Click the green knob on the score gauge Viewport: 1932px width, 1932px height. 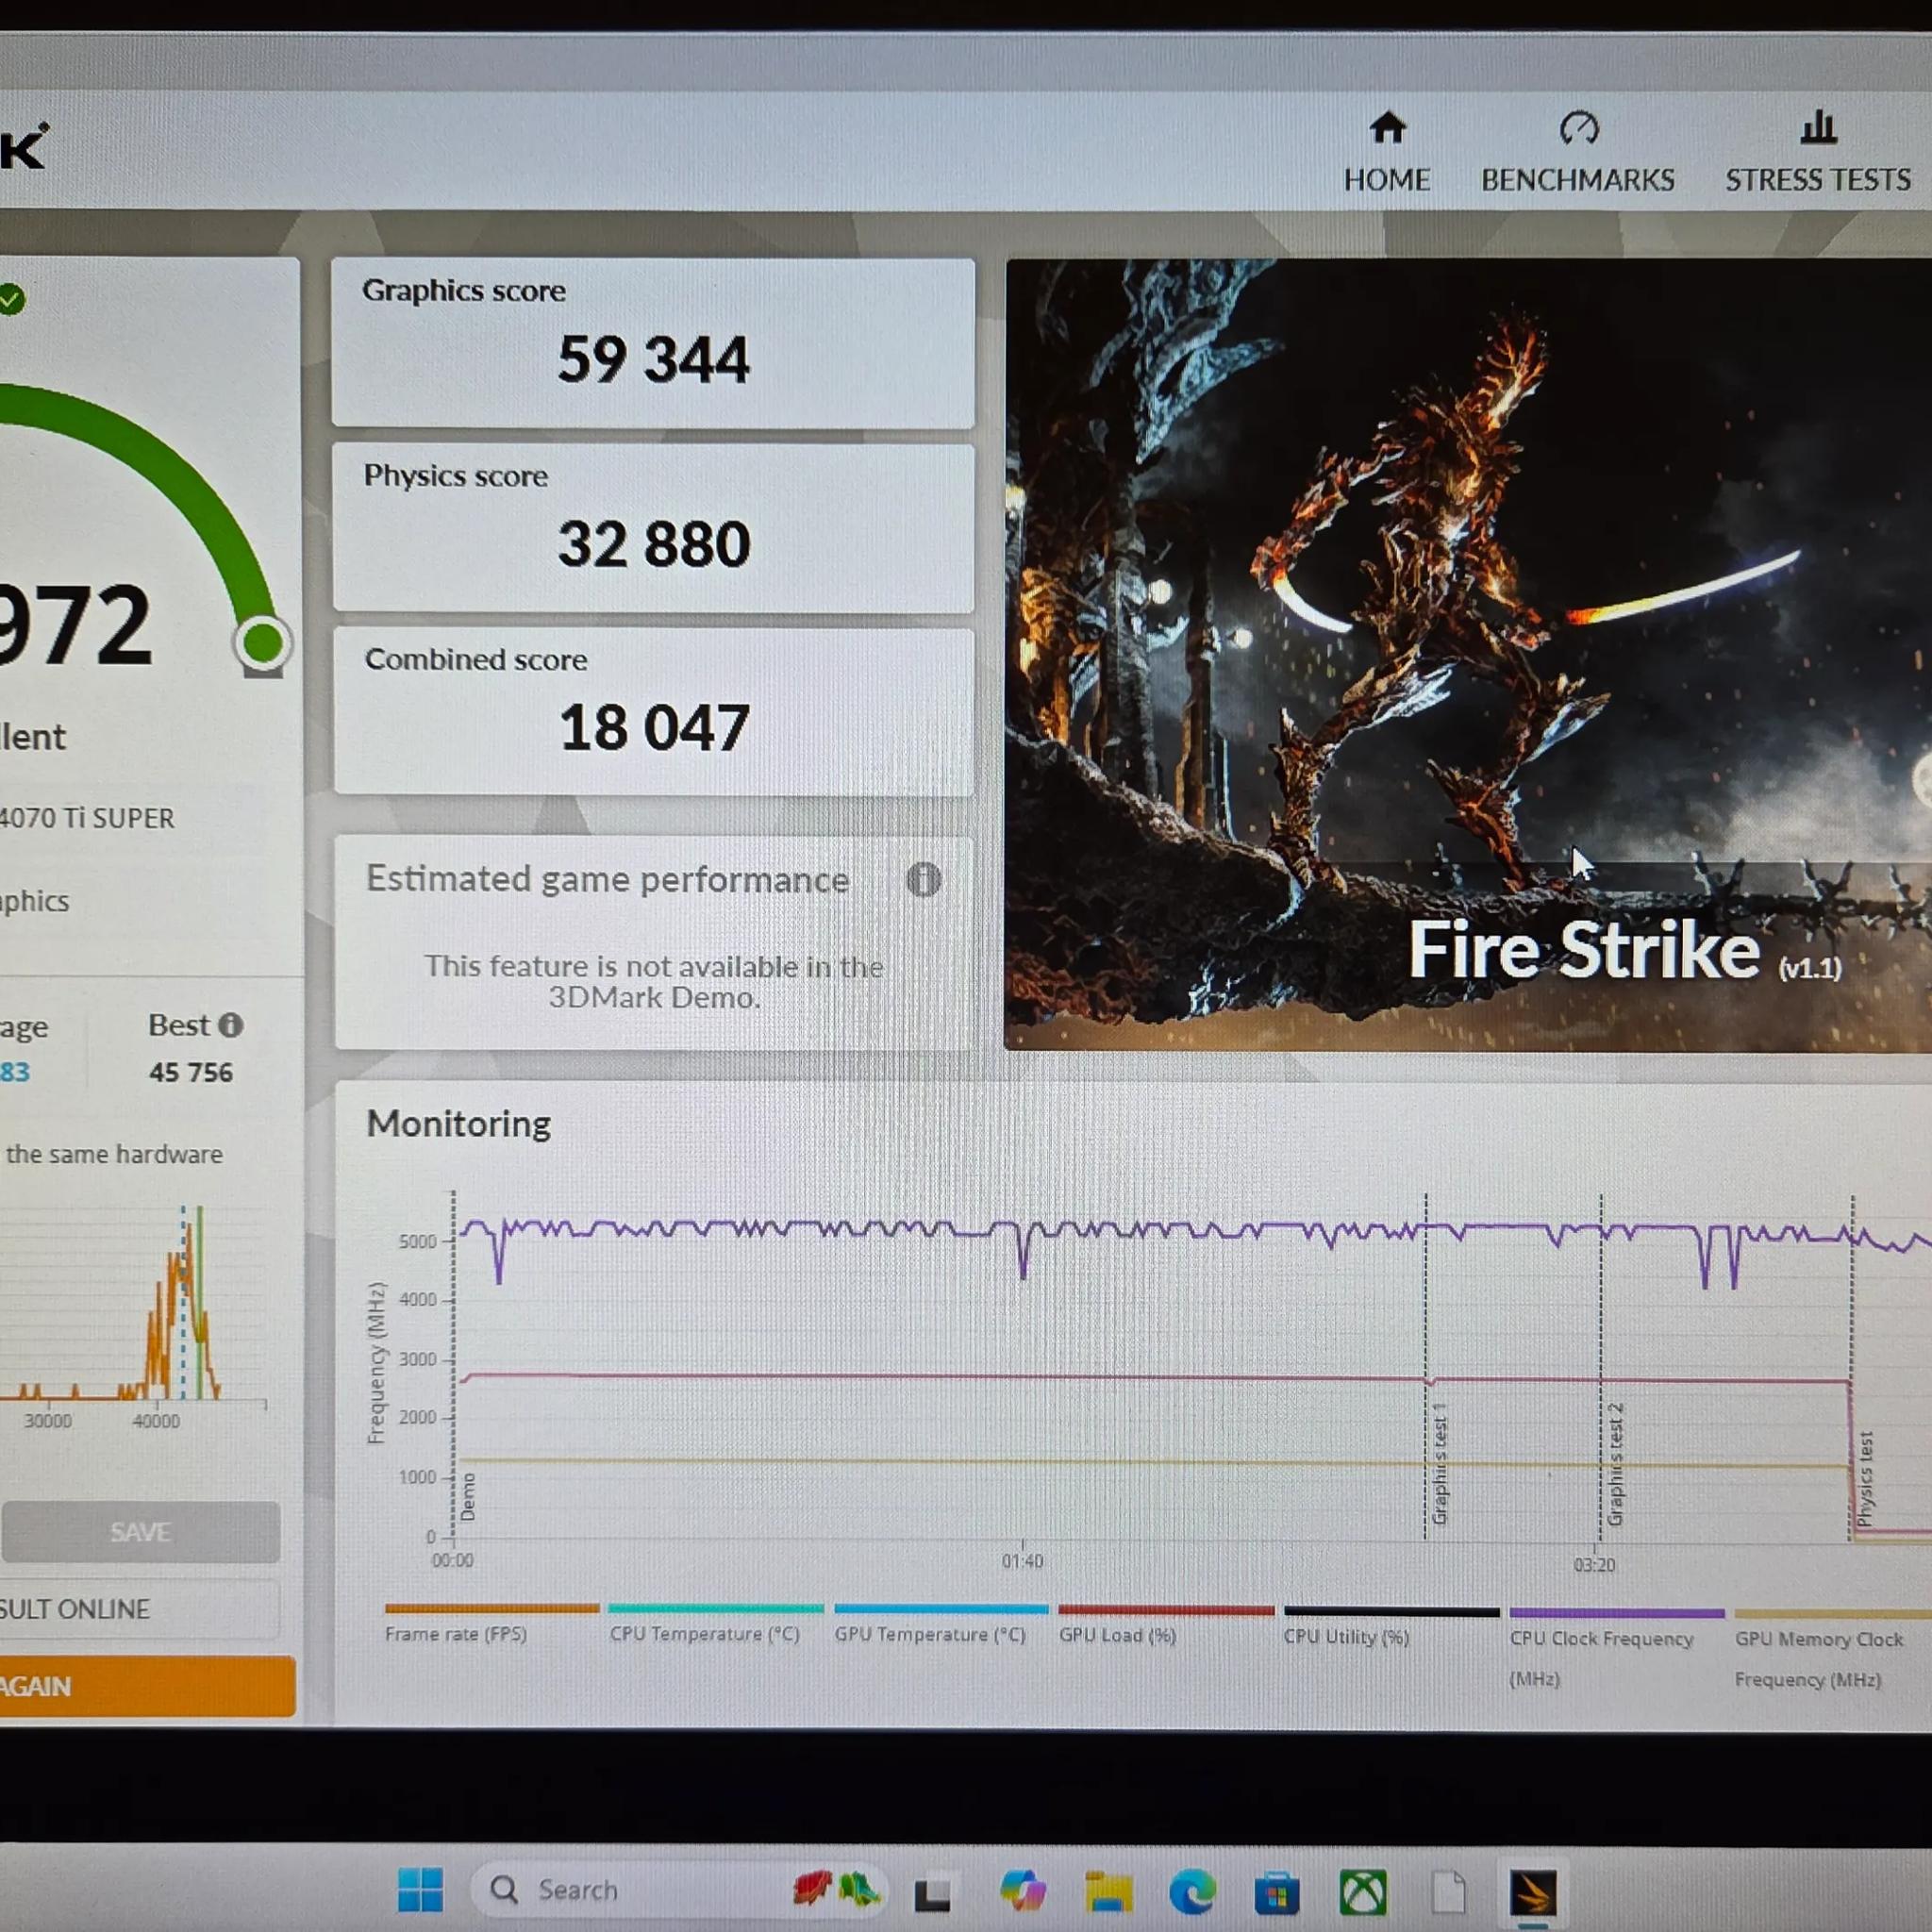pyautogui.click(x=263, y=643)
